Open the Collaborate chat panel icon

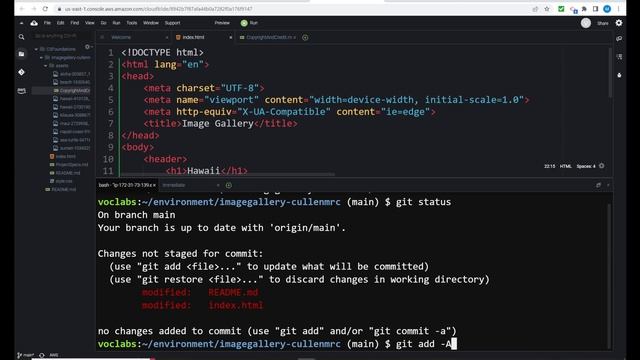(x=619, y=38)
